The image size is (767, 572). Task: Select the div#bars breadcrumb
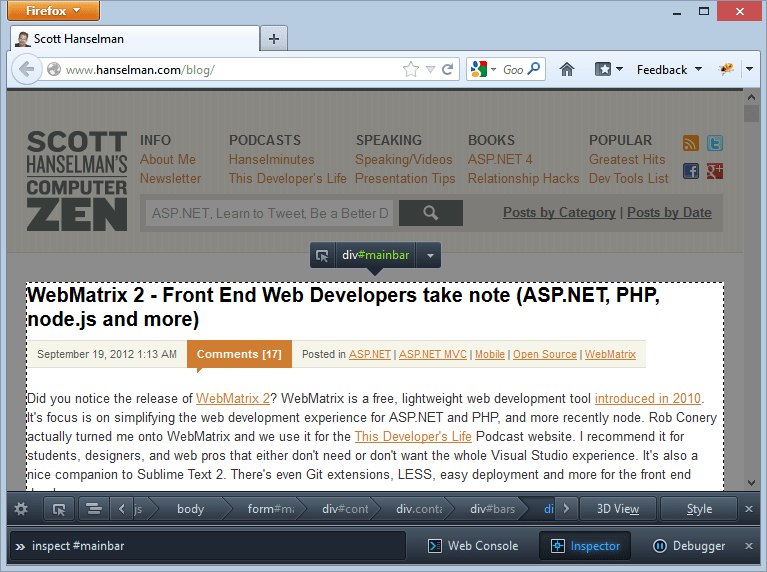(492, 509)
